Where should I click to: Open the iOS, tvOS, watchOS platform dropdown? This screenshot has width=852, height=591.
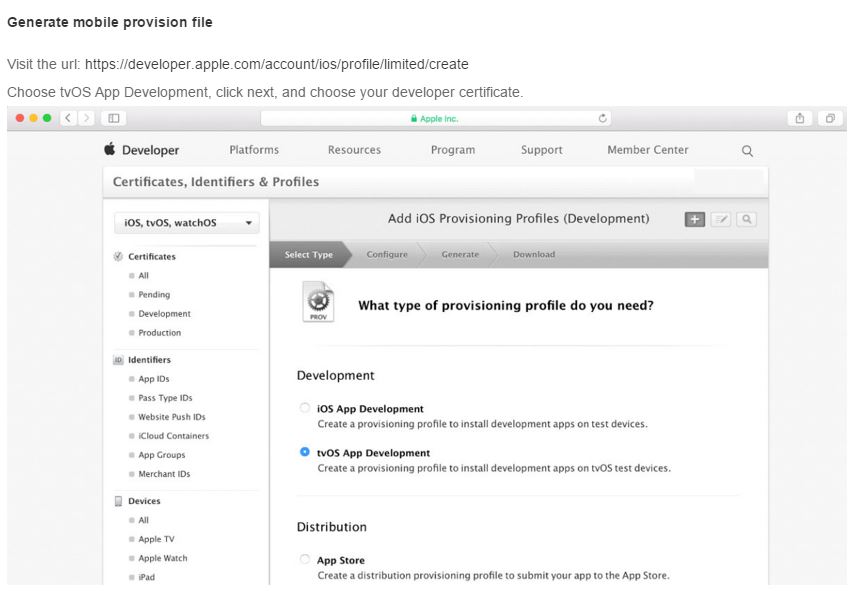pyautogui.click(x=187, y=223)
